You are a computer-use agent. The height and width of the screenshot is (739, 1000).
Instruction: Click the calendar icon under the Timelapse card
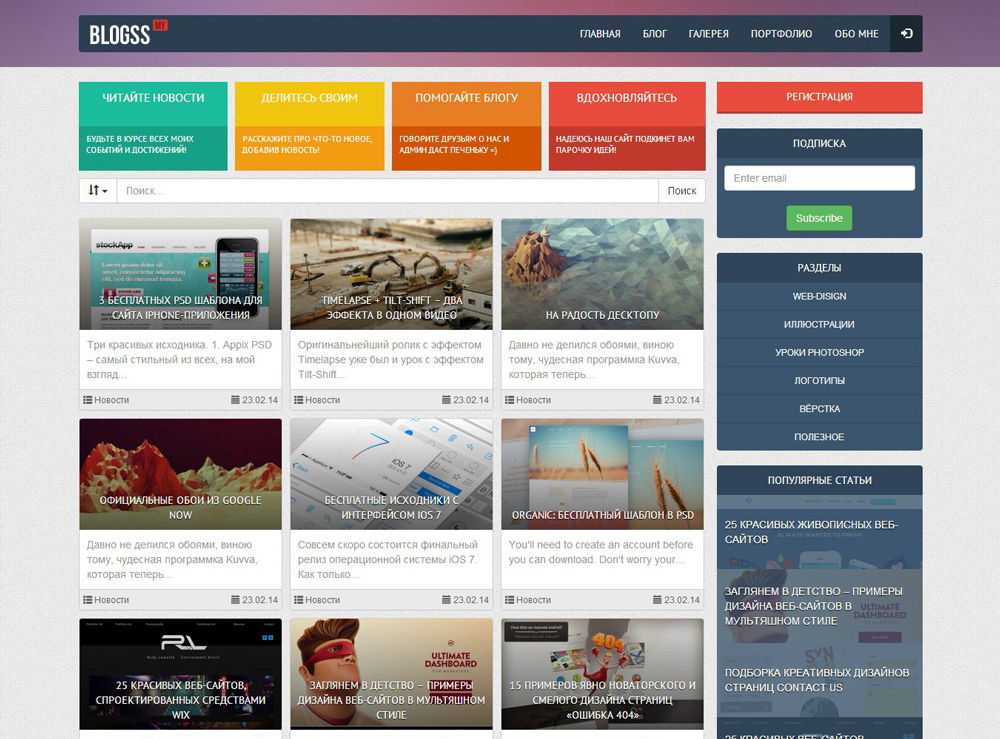click(446, 400)
